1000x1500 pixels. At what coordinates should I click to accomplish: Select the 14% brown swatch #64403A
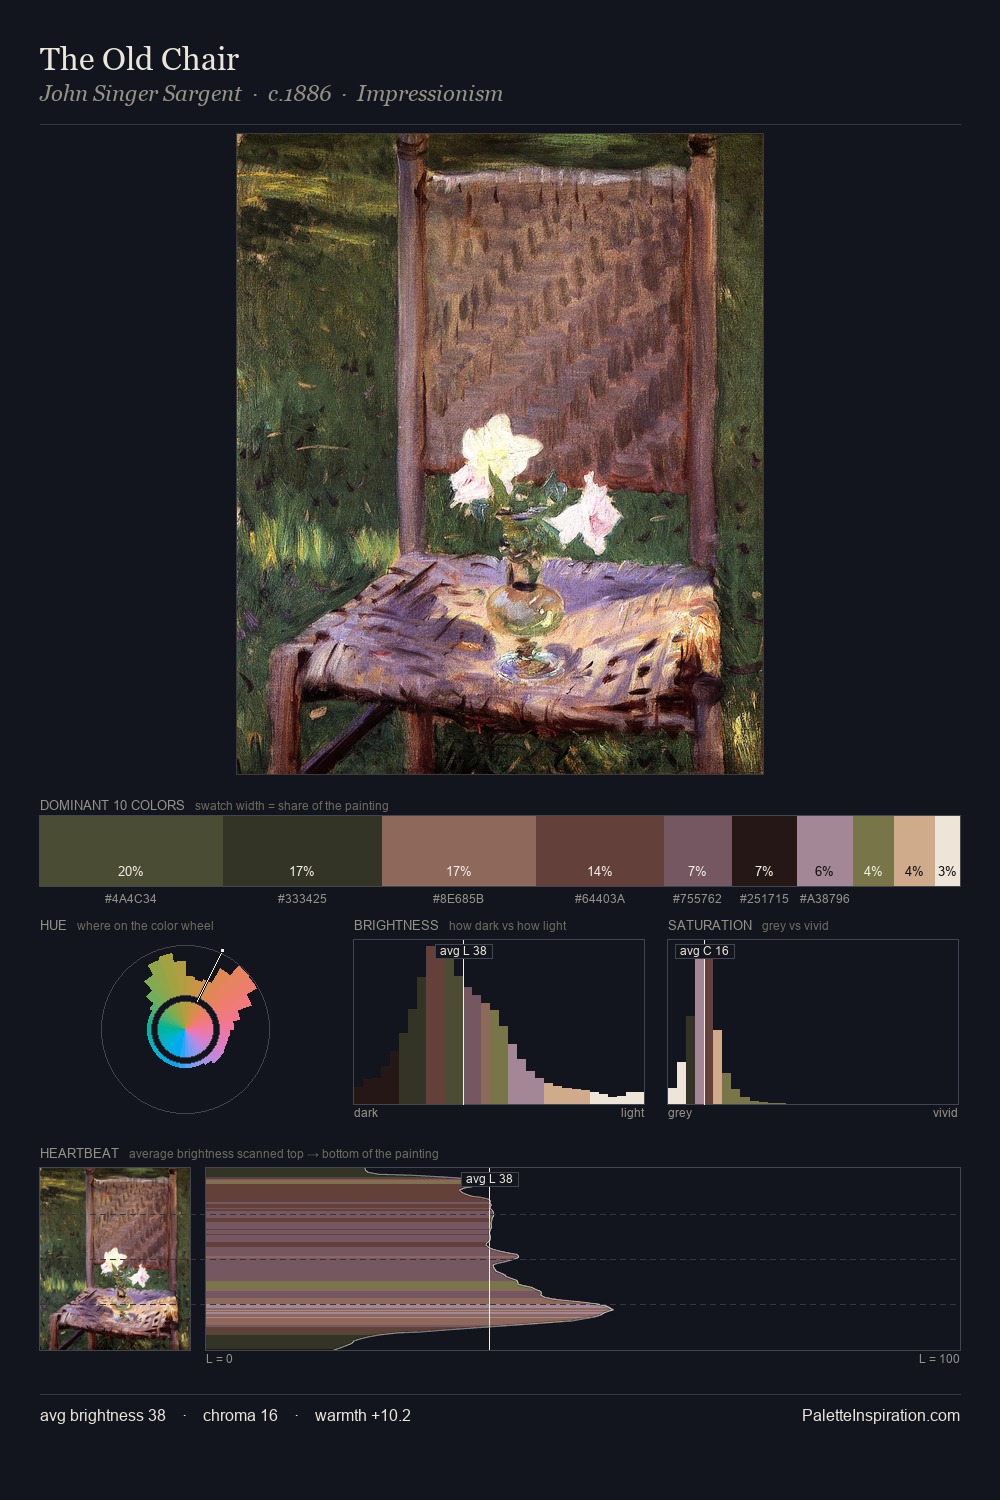click(600, 851)
